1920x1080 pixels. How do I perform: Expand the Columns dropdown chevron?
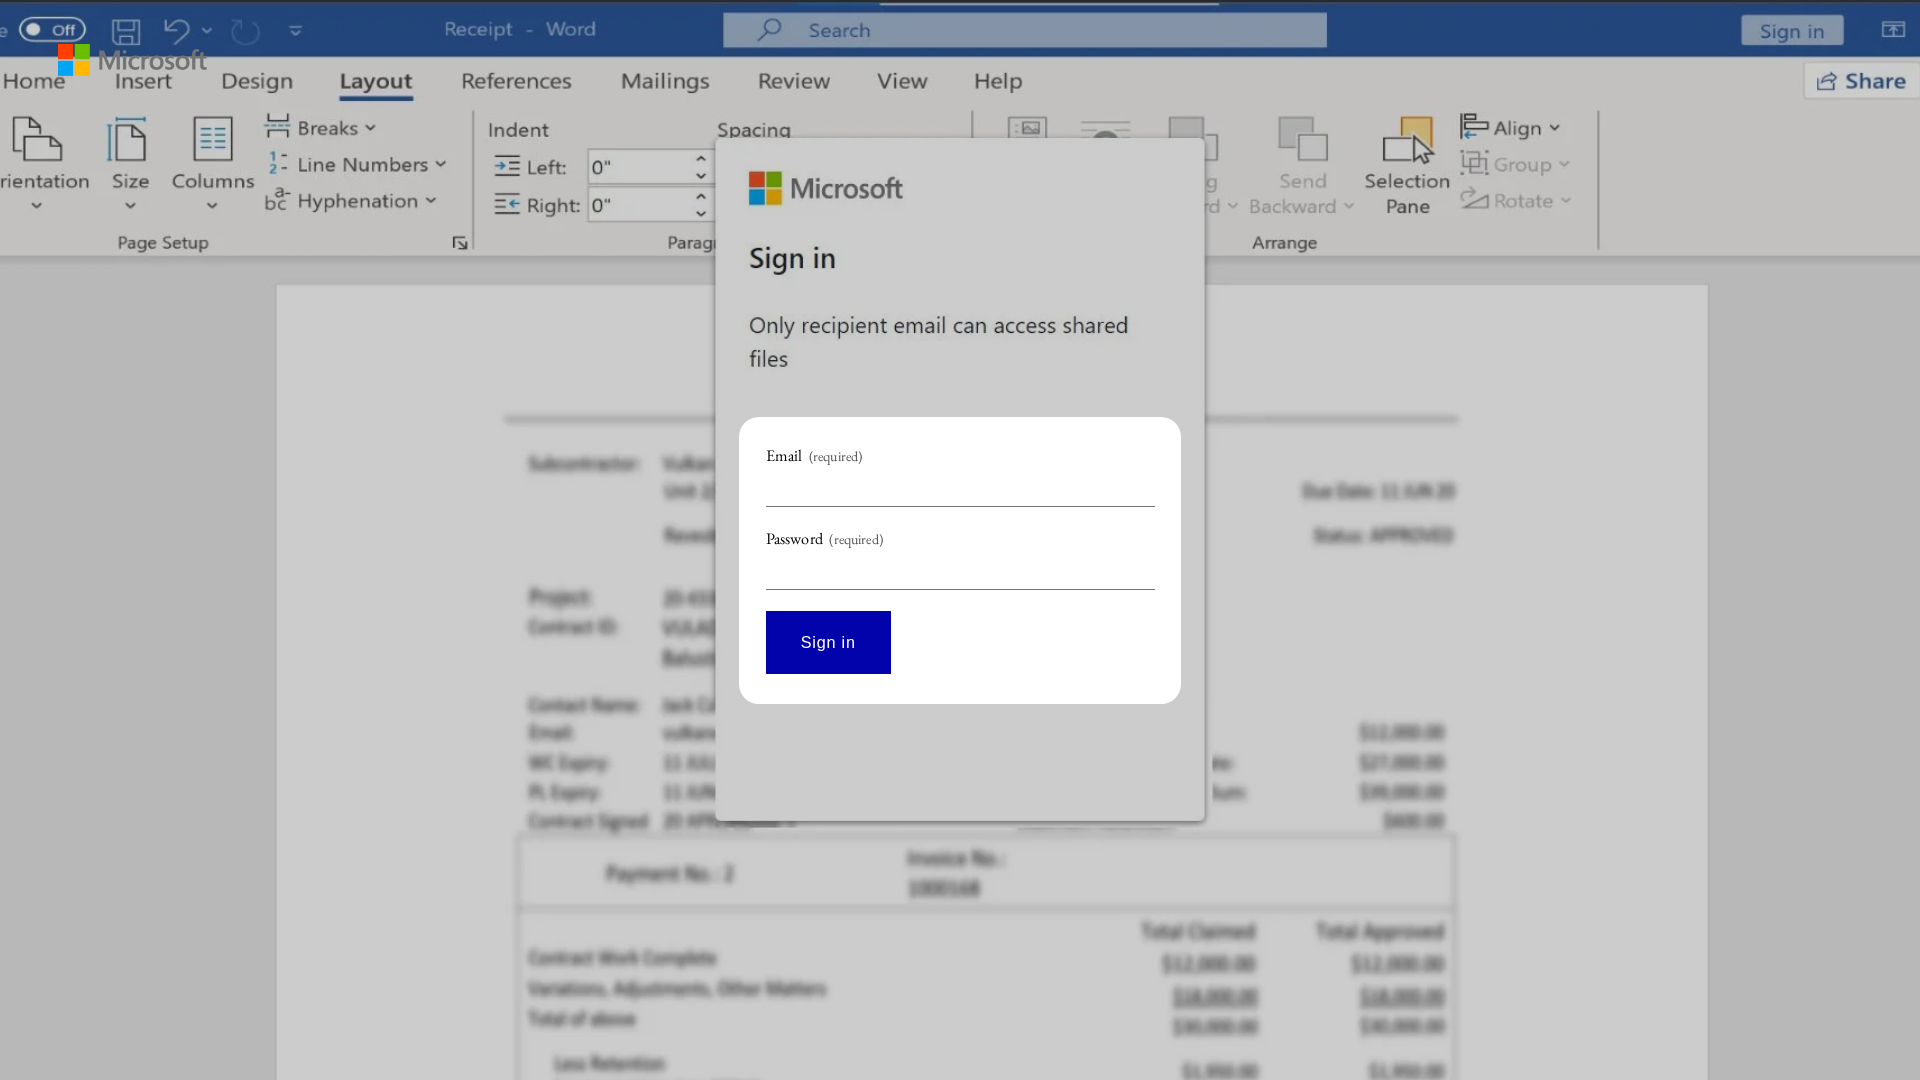[x=212, y=206]
